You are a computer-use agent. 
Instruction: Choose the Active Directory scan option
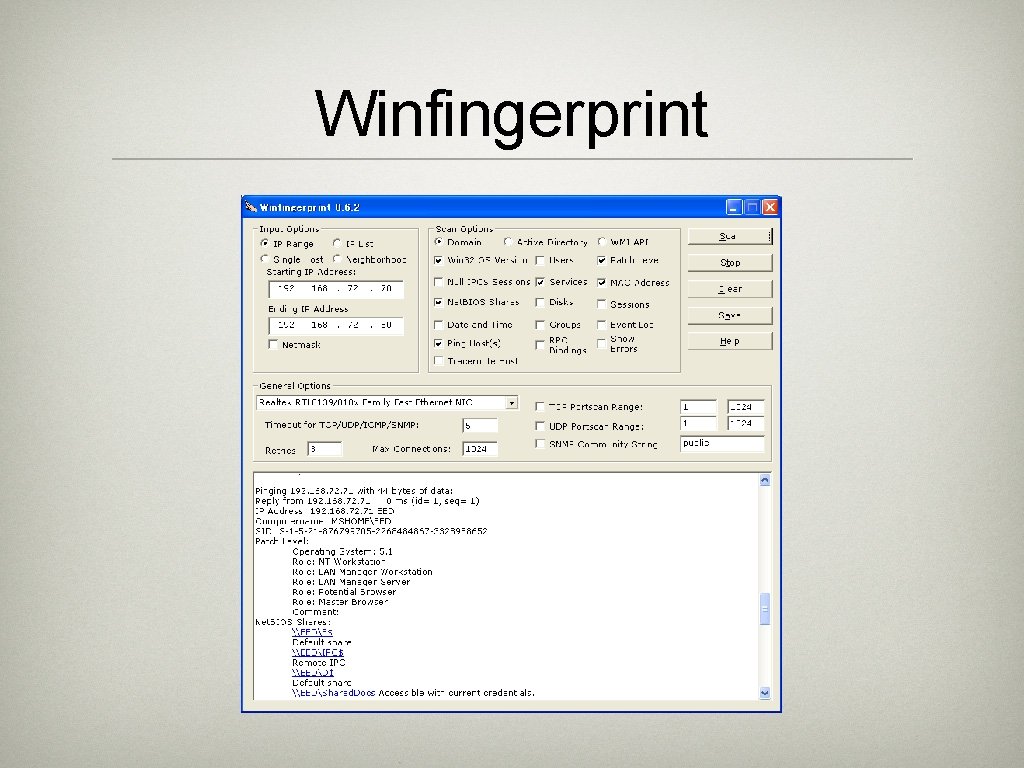pos(507,242)
